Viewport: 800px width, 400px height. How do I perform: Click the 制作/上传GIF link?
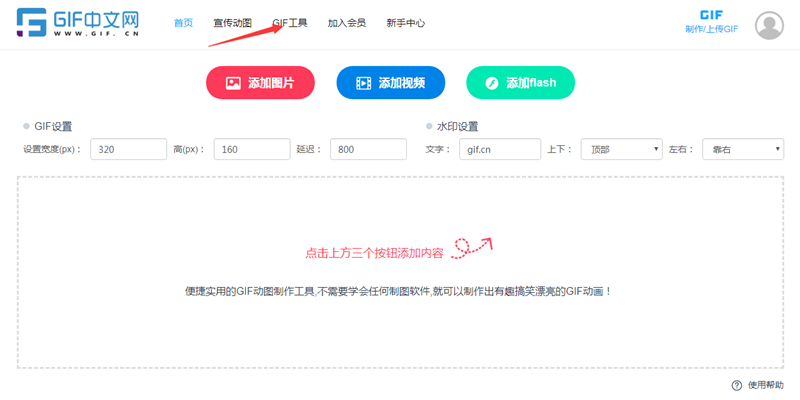point(711,30)
